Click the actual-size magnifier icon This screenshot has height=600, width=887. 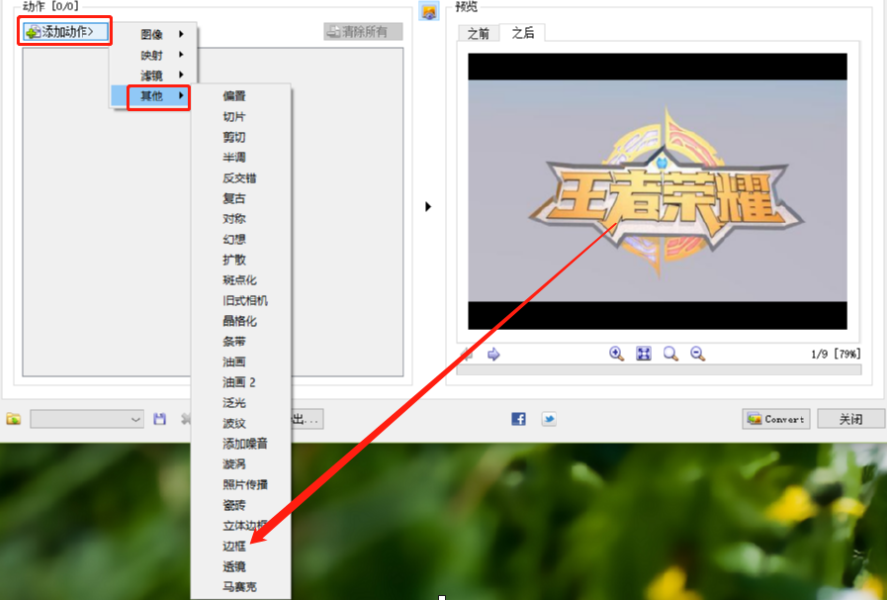click(x=671, y=354)
